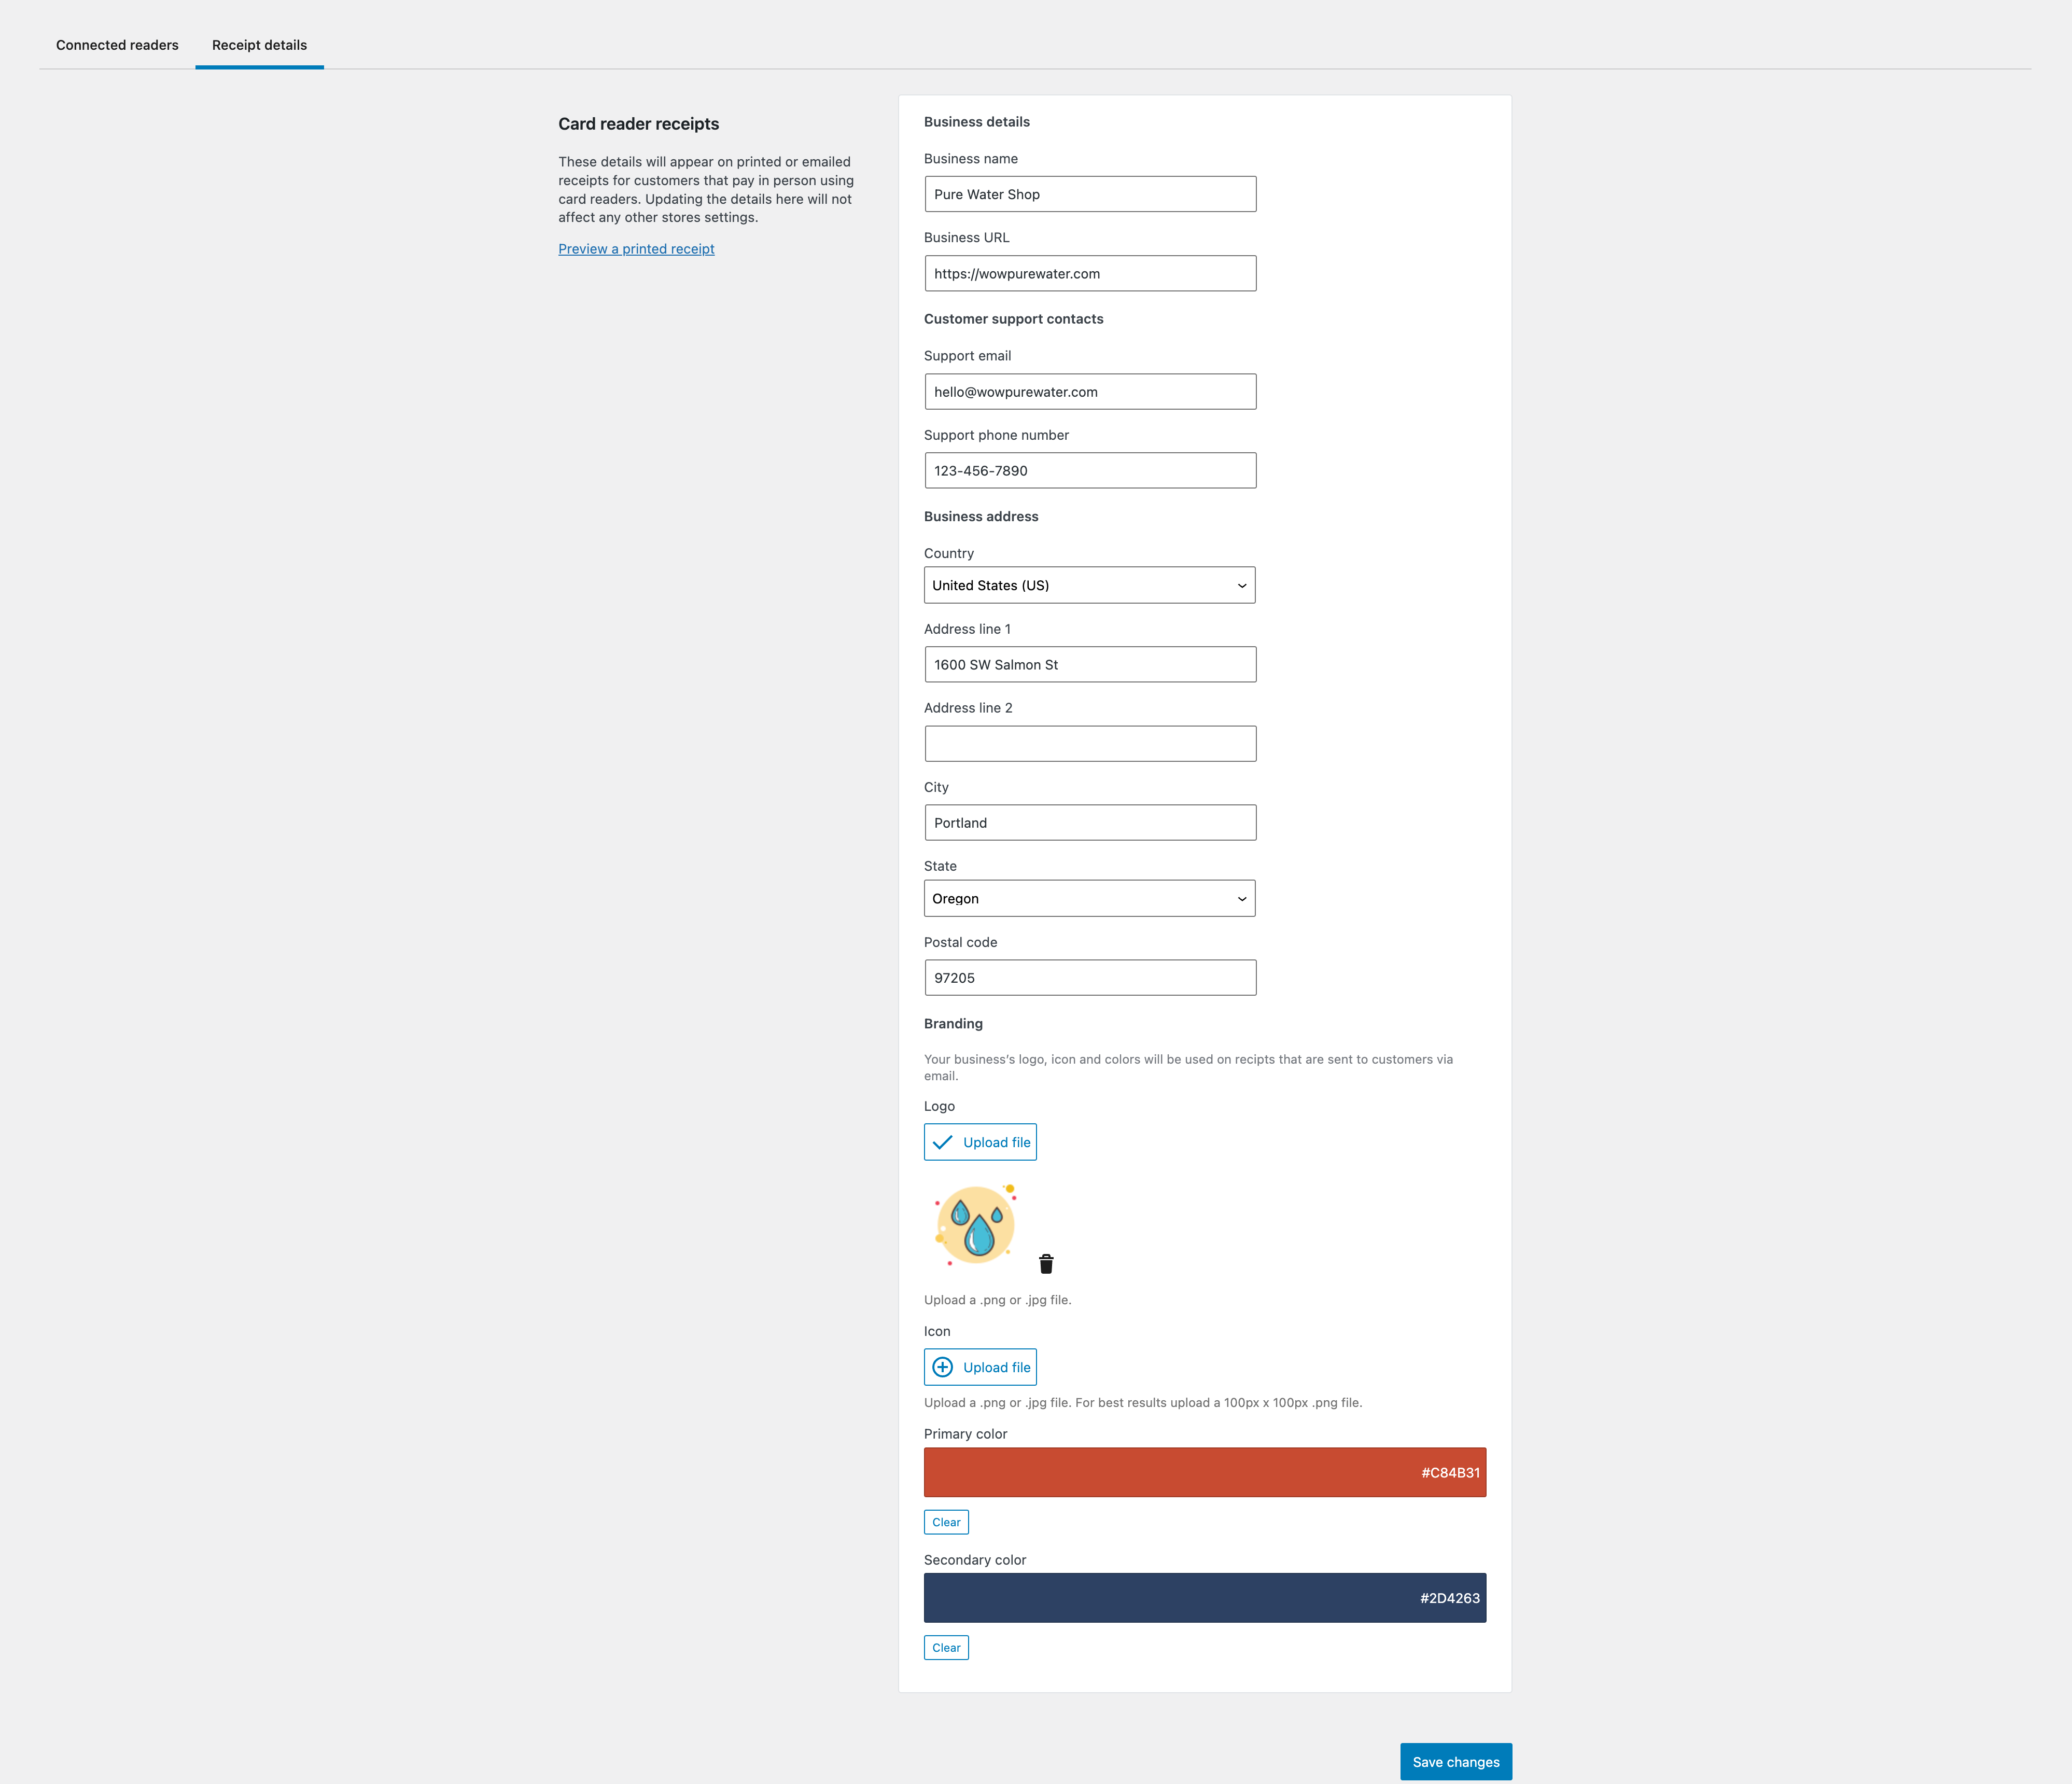Switch to the Connected readers tab
Image resolution: width=2072 pixels, height=1784 pixels.
coord(117,45)
